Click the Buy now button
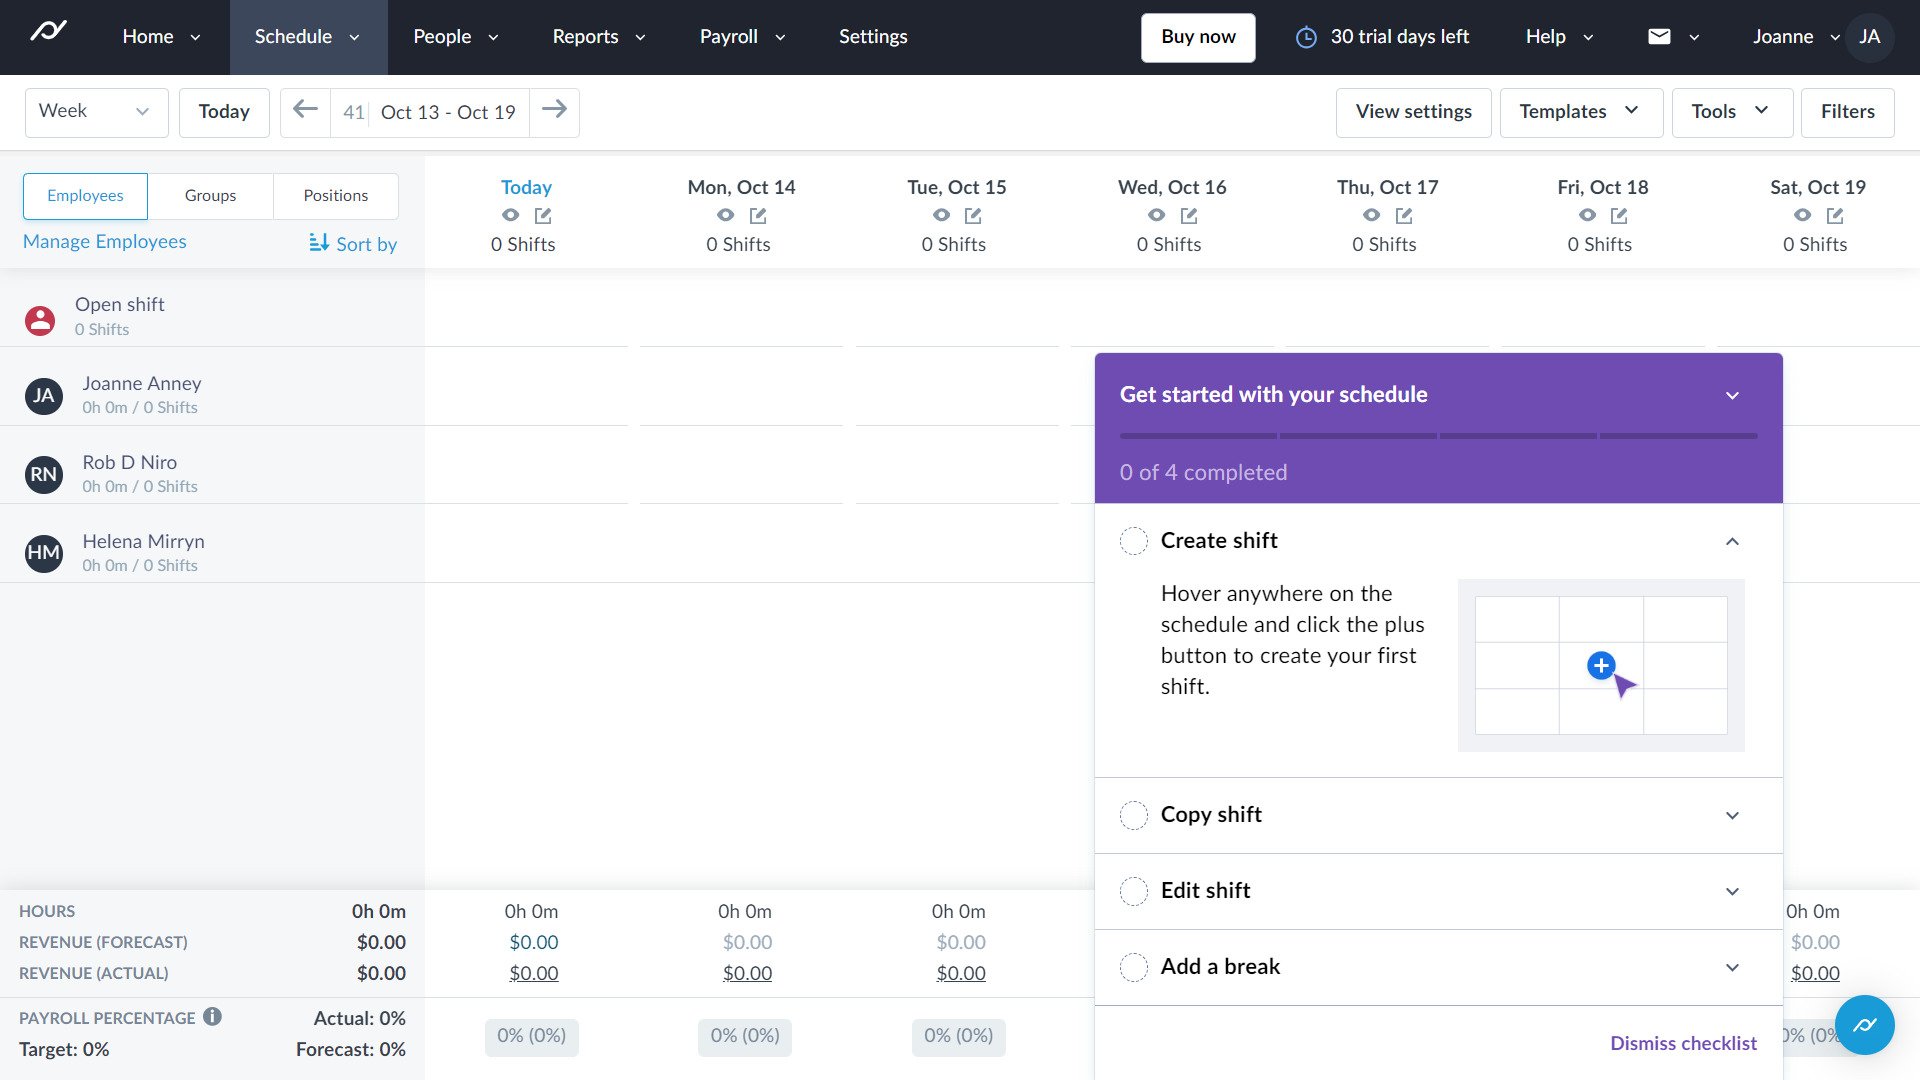Viewport: 1920px width, 1080px height. 1197,36
